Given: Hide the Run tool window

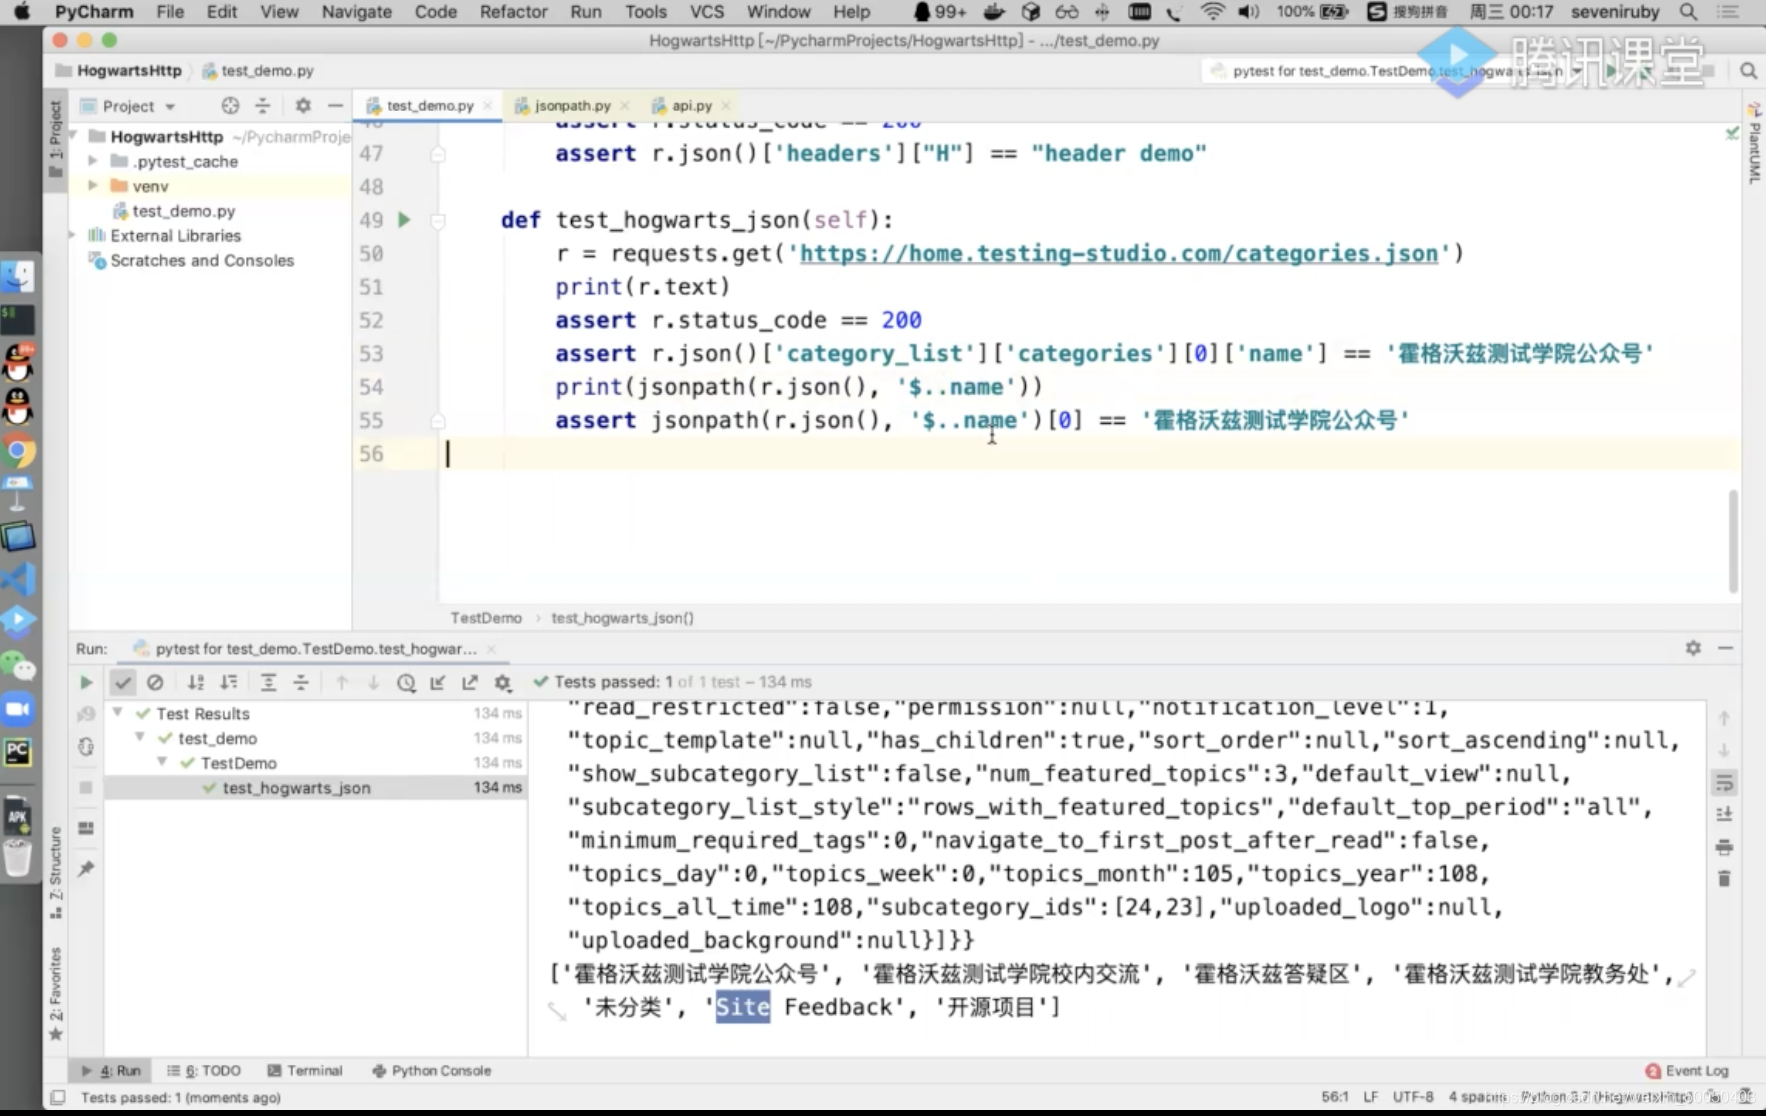Looking at the screenshot, I should [1726, 648].
